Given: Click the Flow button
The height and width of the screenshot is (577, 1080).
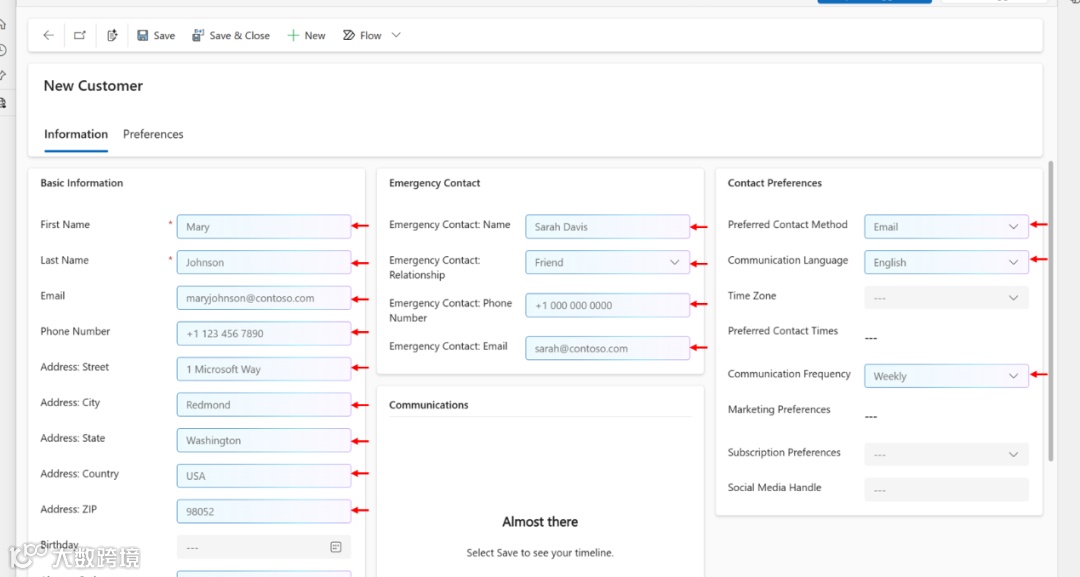Looking at the screenshot, I should 362,35.
